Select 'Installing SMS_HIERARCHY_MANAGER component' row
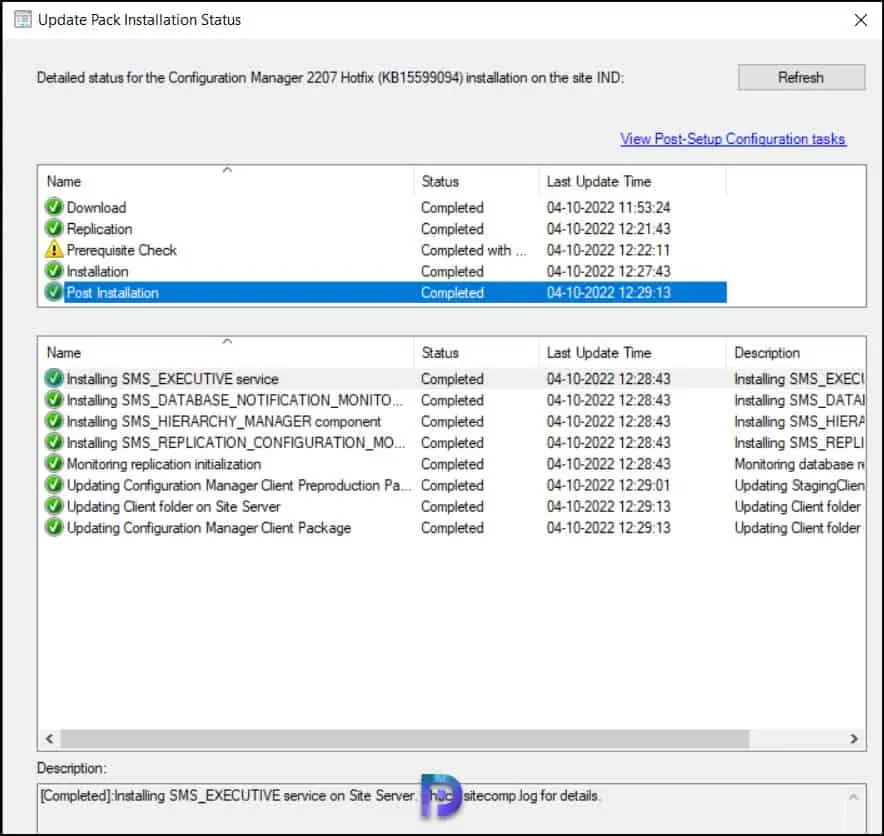Viewport: 884px width, 836px height. coord(454,421)
